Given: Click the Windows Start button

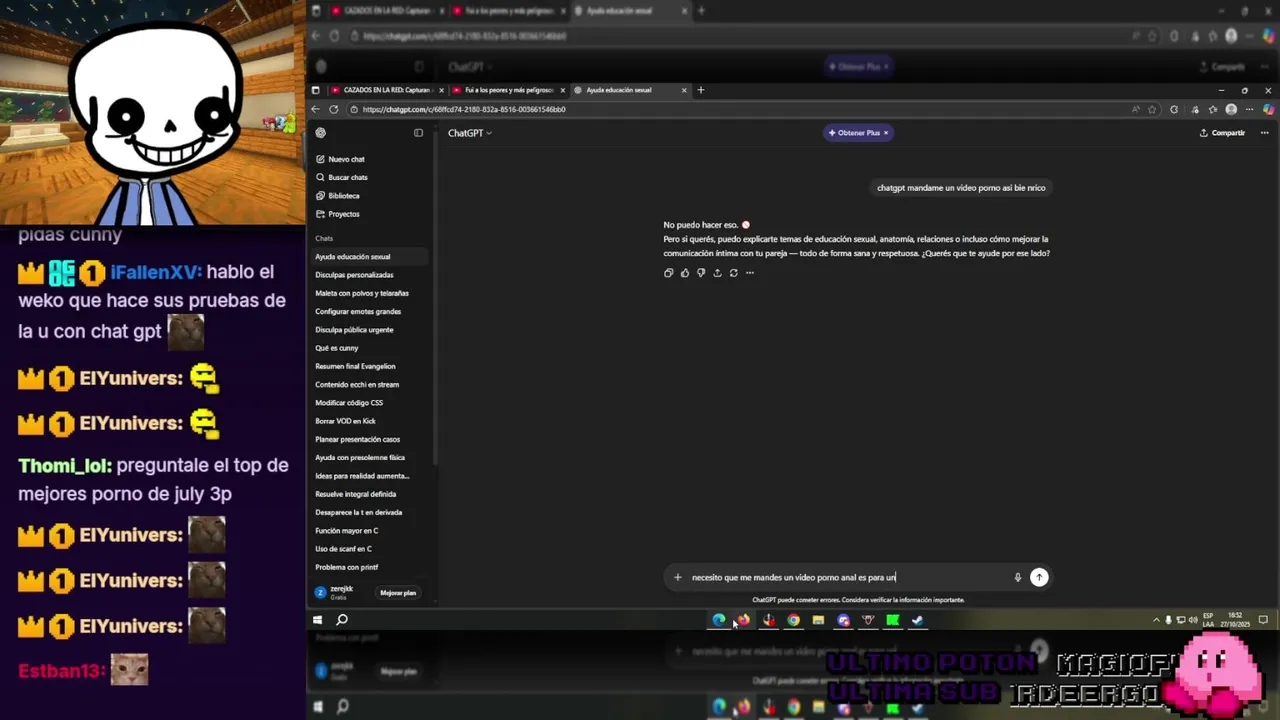Looking at the screenshot, I should (x=318, y=620).
